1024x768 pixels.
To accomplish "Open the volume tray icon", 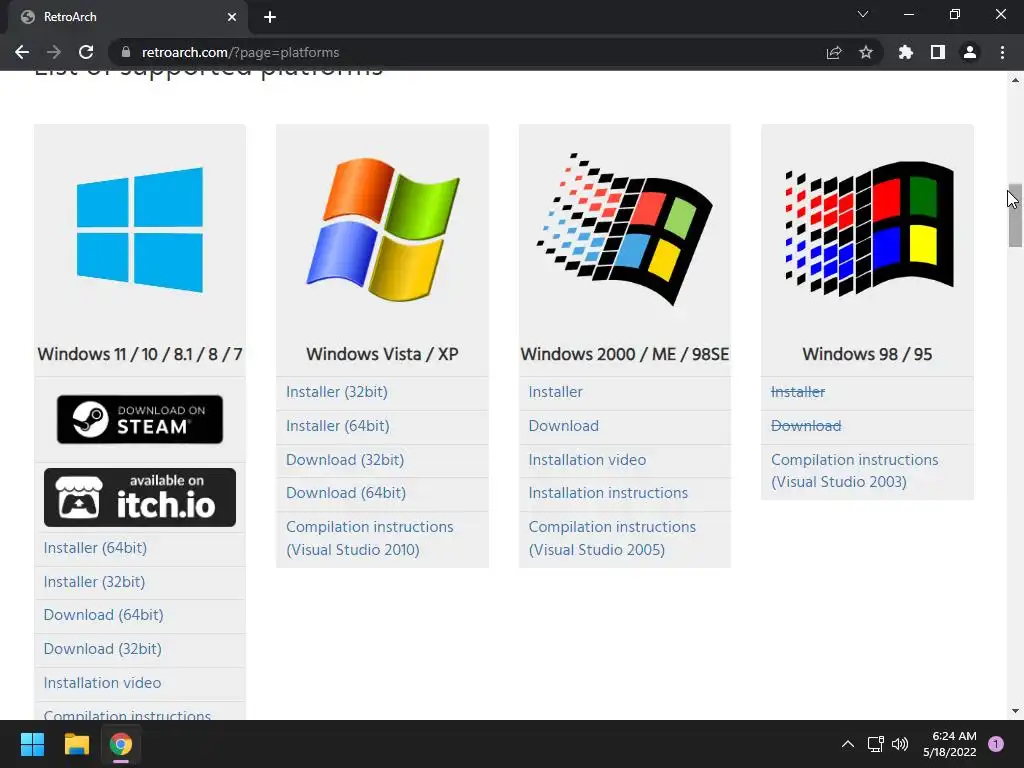I will (900, 744).
